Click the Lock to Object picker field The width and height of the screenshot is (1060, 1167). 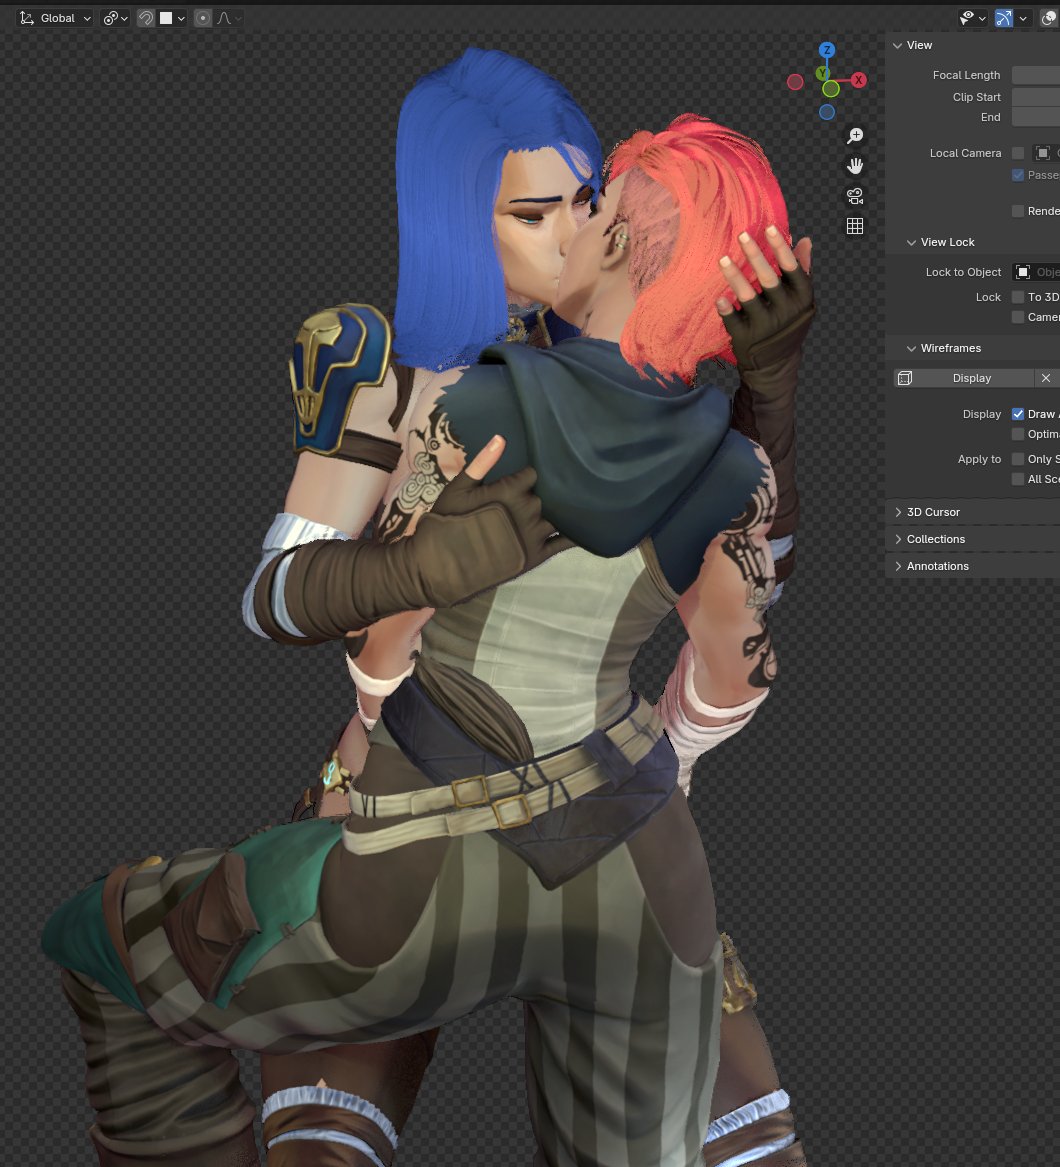[1035, 272]
